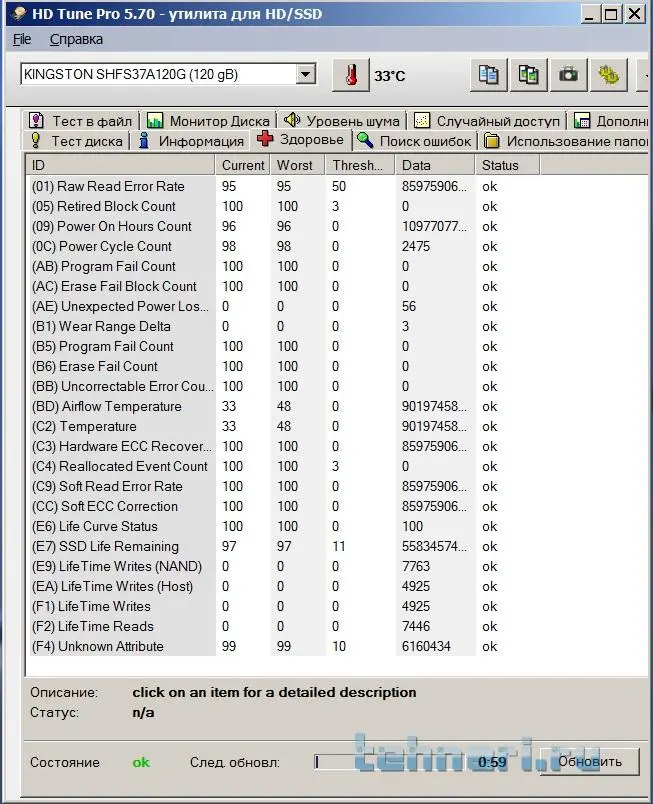Select the (B5) Program Fail Count row

tap(336, 346)
